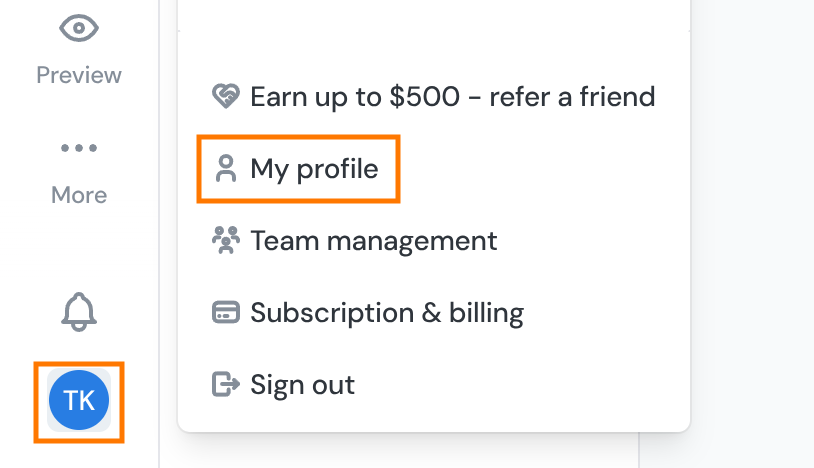Click the Preview label in sidebar
Image resolution: width=814 pixels, height=468 pixels.
79,75
